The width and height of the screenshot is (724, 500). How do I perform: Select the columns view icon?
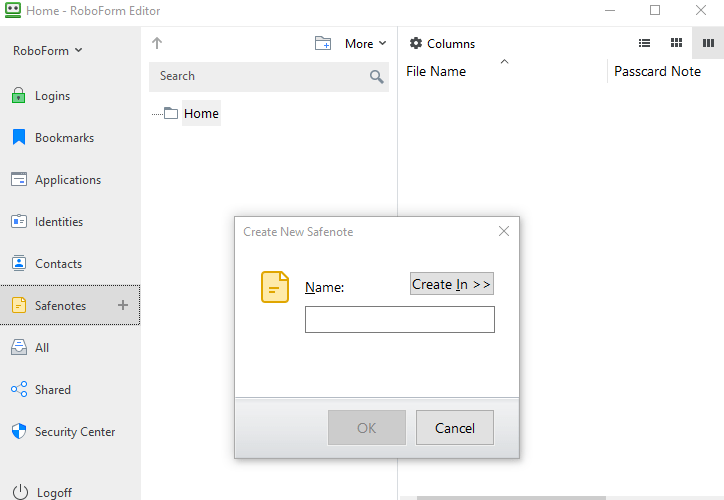pos(708,43)
